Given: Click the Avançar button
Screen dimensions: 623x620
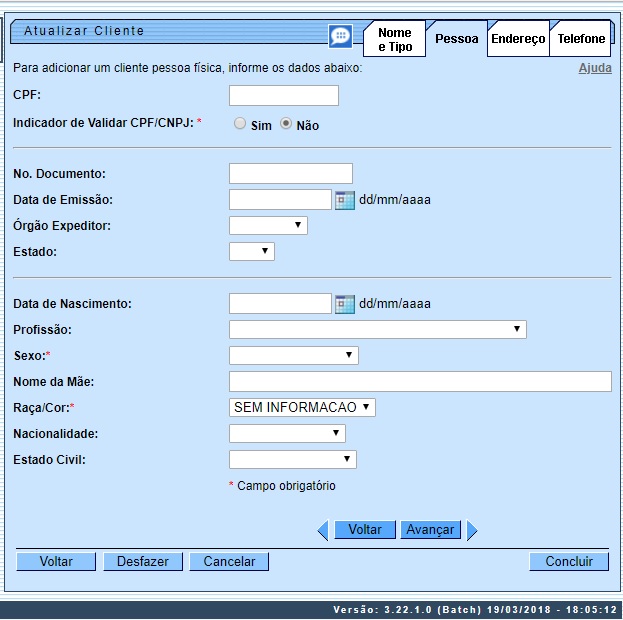Looking at the screenshot, I should [x=430, y=530].
